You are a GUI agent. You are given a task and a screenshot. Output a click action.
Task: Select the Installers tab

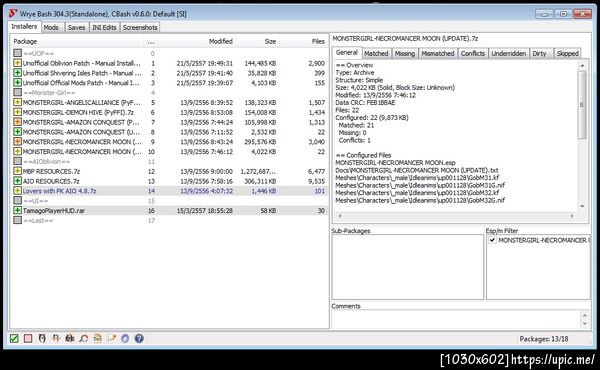coord(24,26)
